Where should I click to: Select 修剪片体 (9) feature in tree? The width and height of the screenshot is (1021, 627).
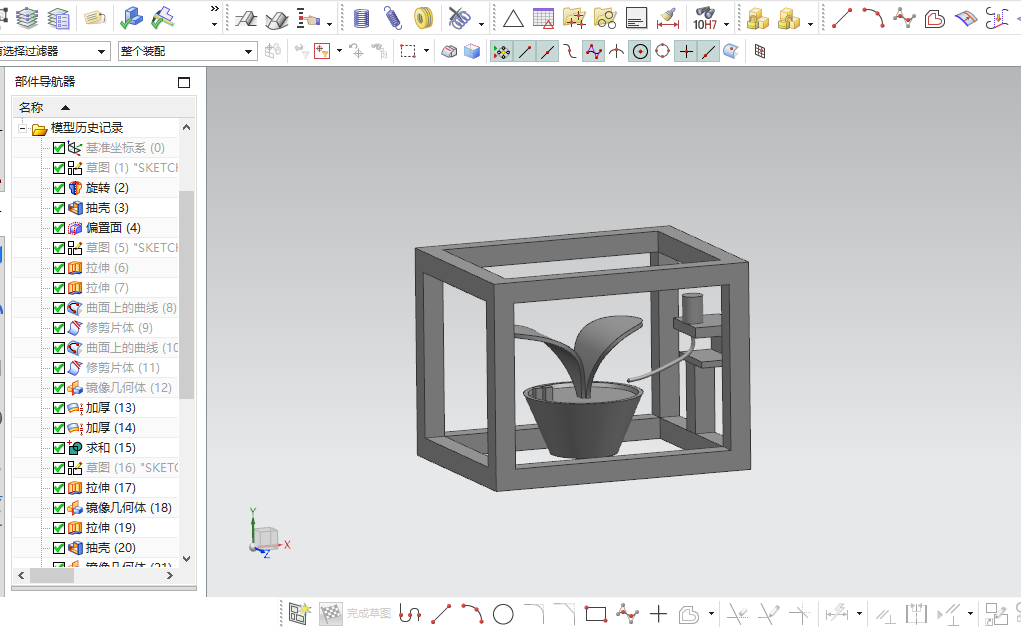pos(119,328)
